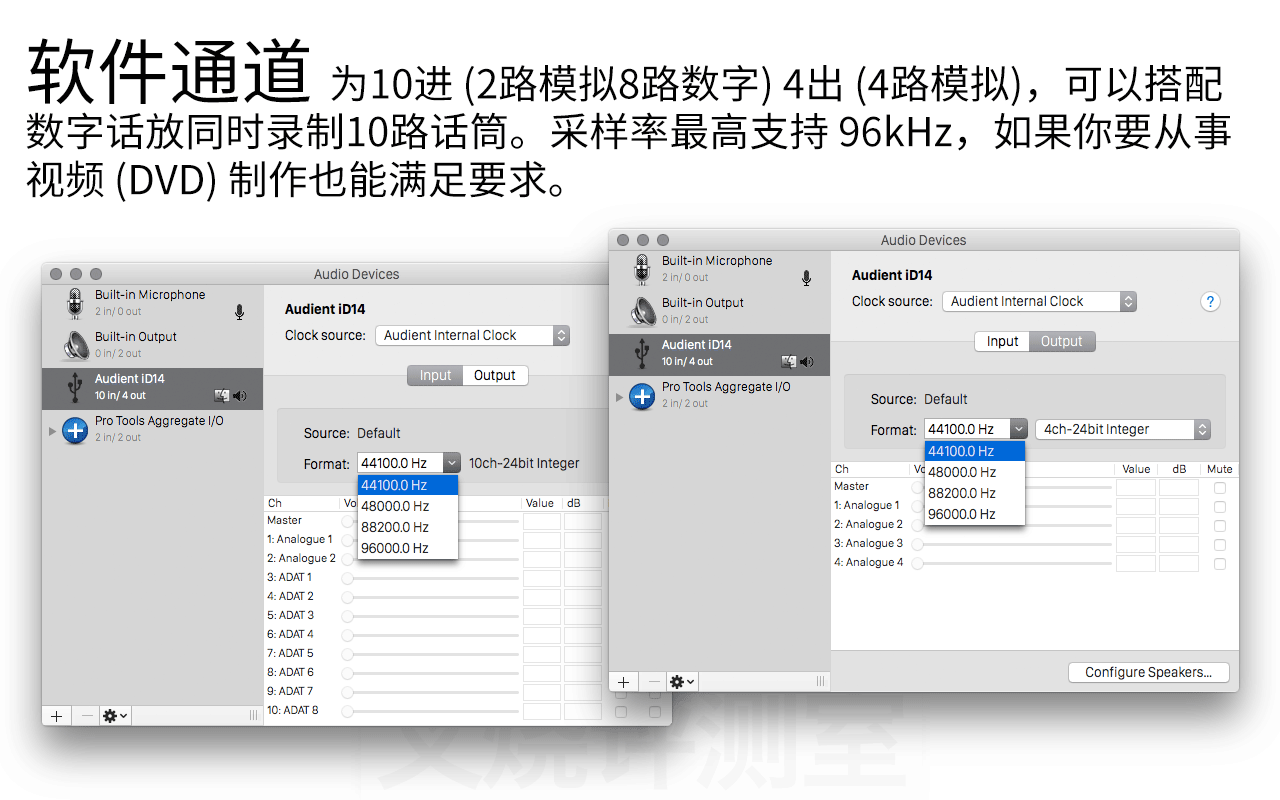Switch to Output tab in back window

[495, 376]
